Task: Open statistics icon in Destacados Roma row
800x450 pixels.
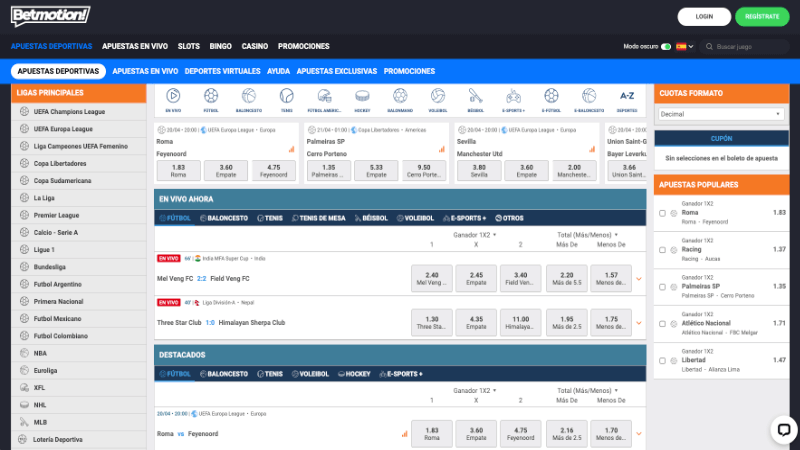Action: click(405, 434)
